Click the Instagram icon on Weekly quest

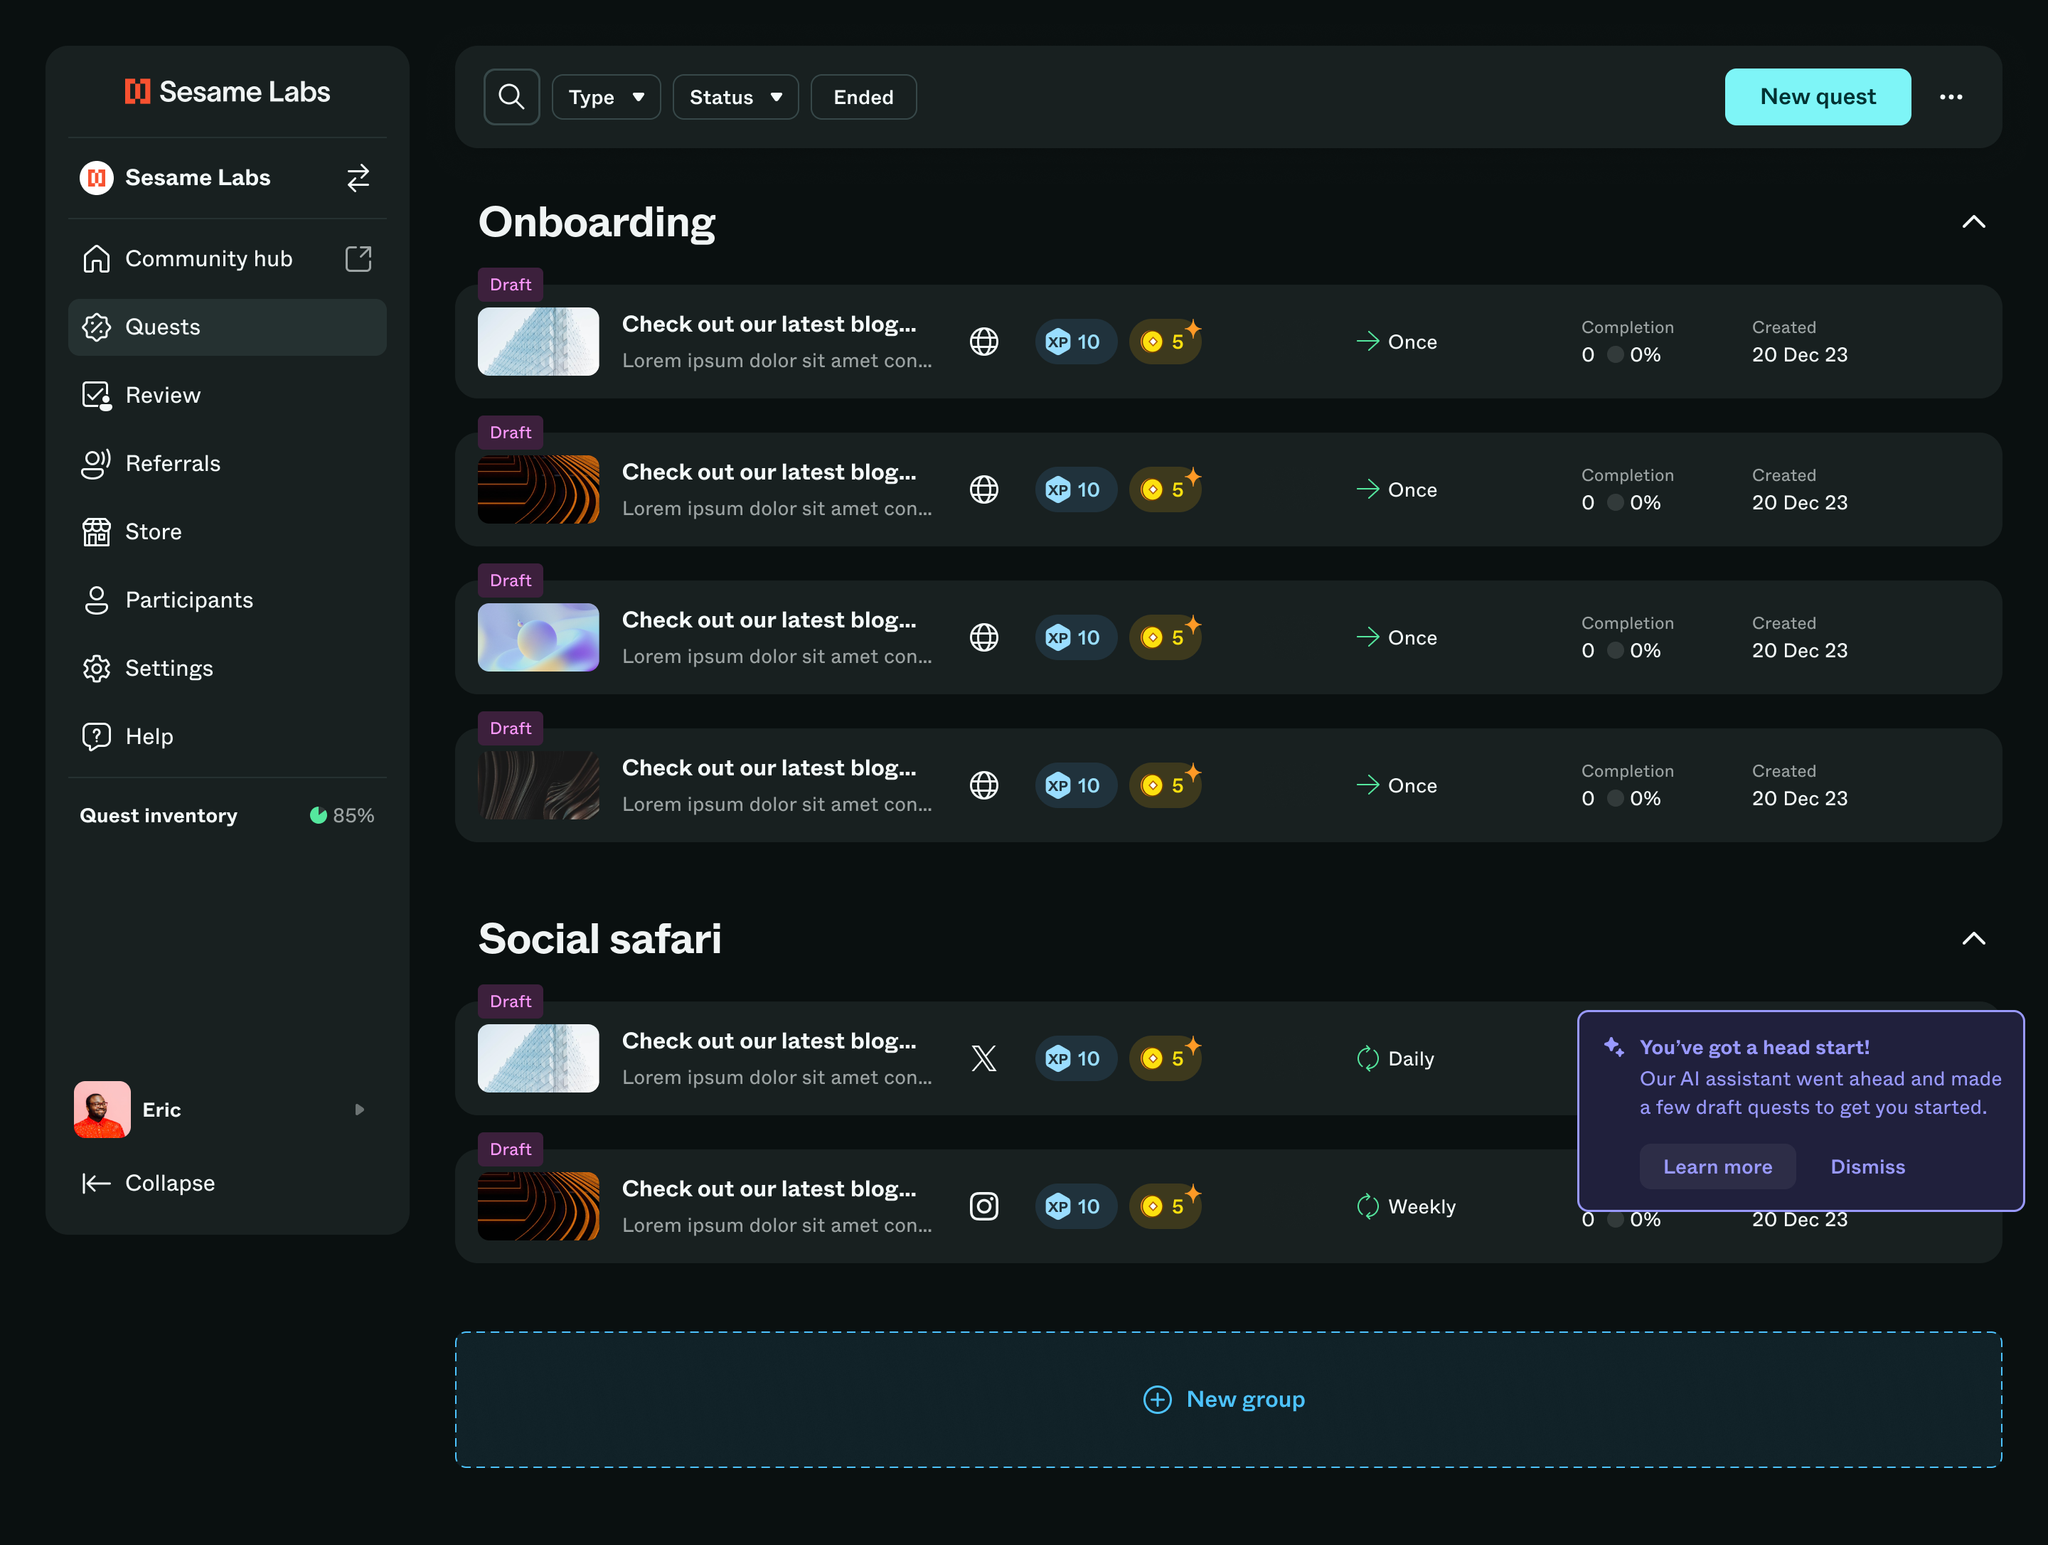tap(984, 1207)
